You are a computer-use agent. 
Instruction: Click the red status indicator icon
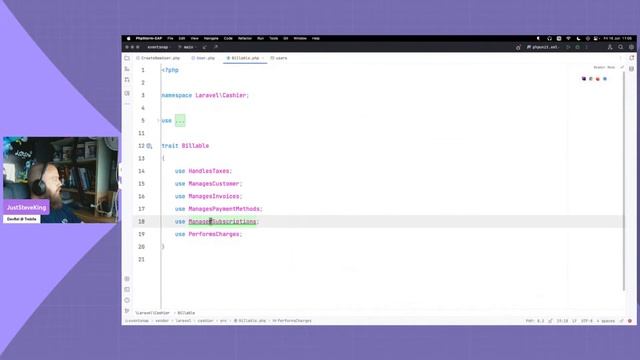click(x=630, y=321)
